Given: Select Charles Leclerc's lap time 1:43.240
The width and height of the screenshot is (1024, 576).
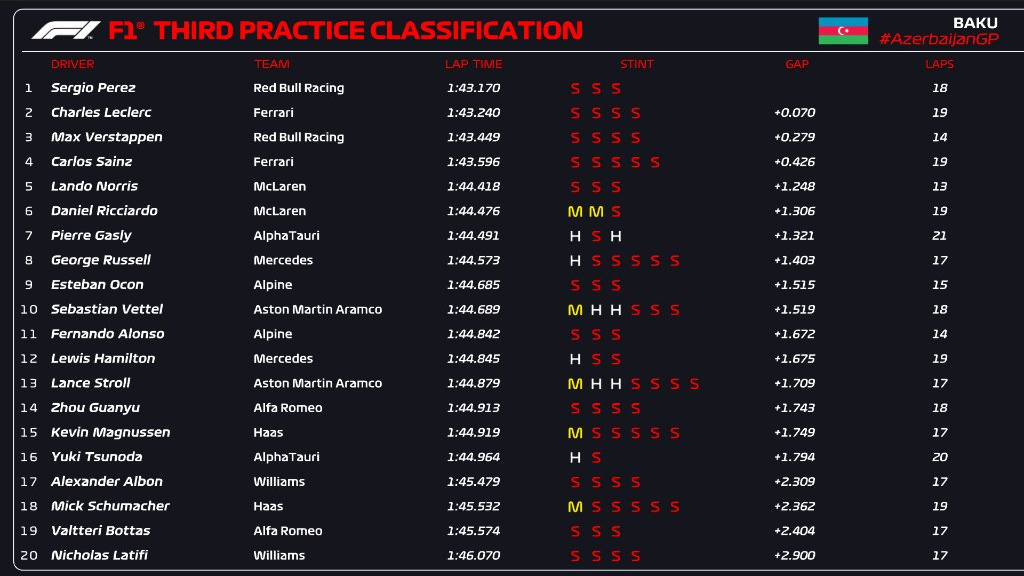Looking at the screenshot, I should pos(472,113).
